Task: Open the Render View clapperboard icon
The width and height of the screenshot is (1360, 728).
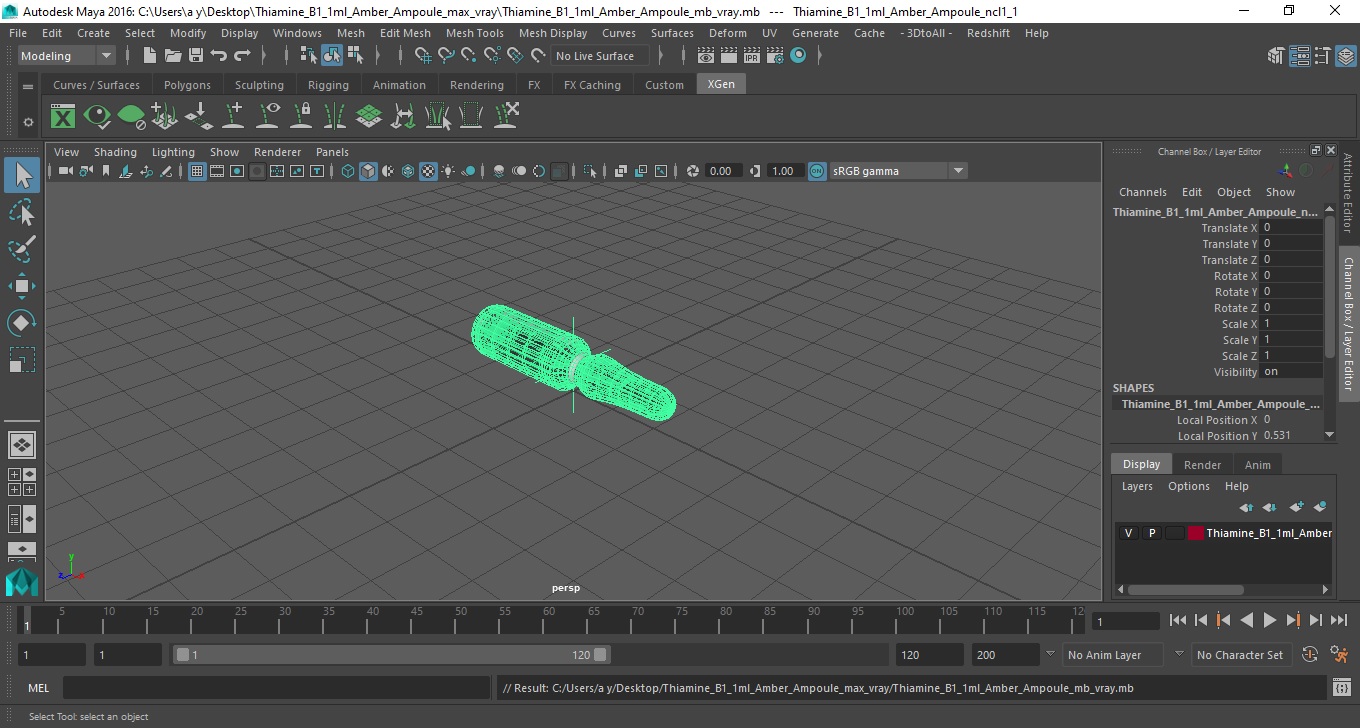Action: [x=705, y=56]
